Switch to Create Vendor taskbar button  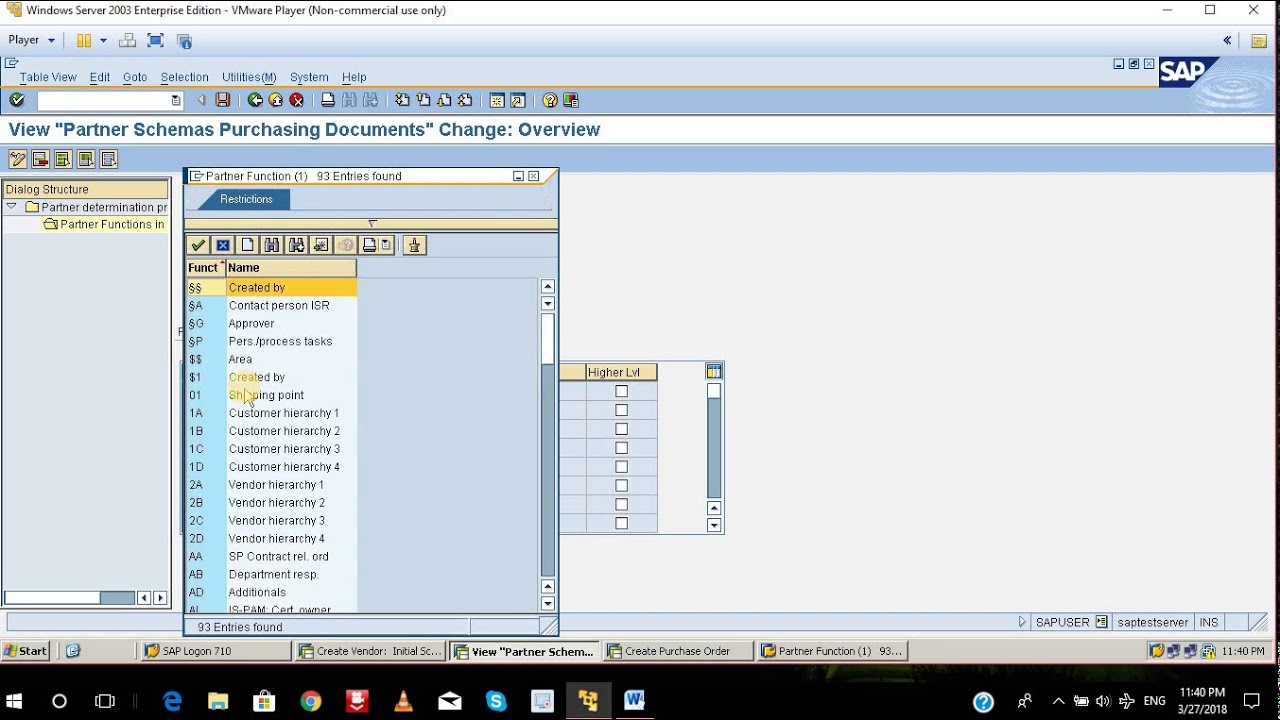[372, 651]
